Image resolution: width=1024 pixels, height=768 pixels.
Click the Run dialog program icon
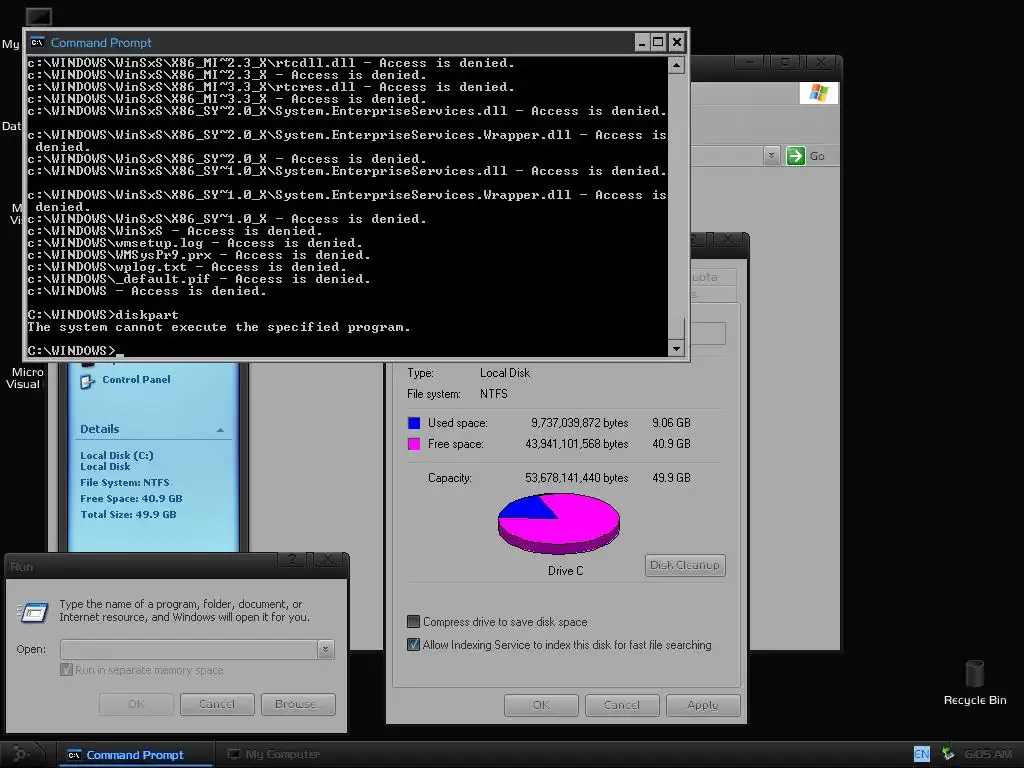[33, 612]
